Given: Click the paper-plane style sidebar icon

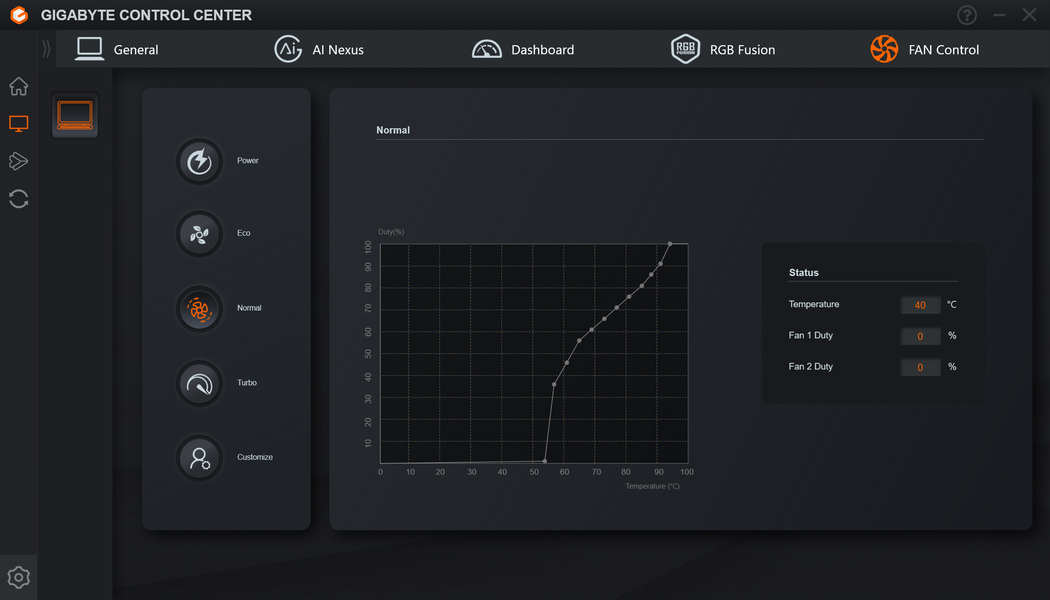Looking at the screenshot, I should click(x=19, y=161).
